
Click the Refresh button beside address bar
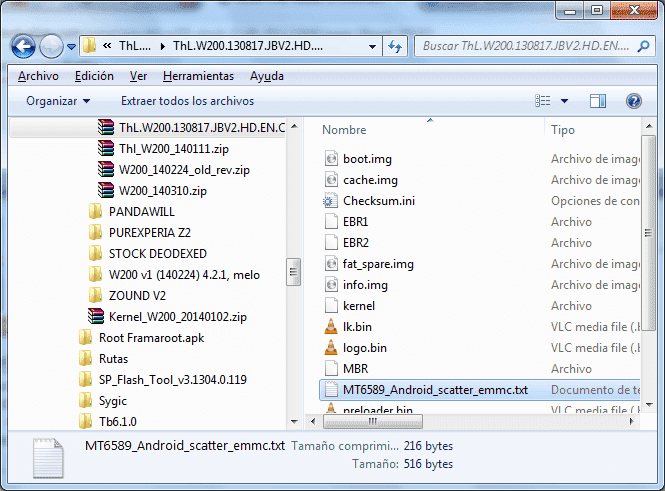click(395, 46)
